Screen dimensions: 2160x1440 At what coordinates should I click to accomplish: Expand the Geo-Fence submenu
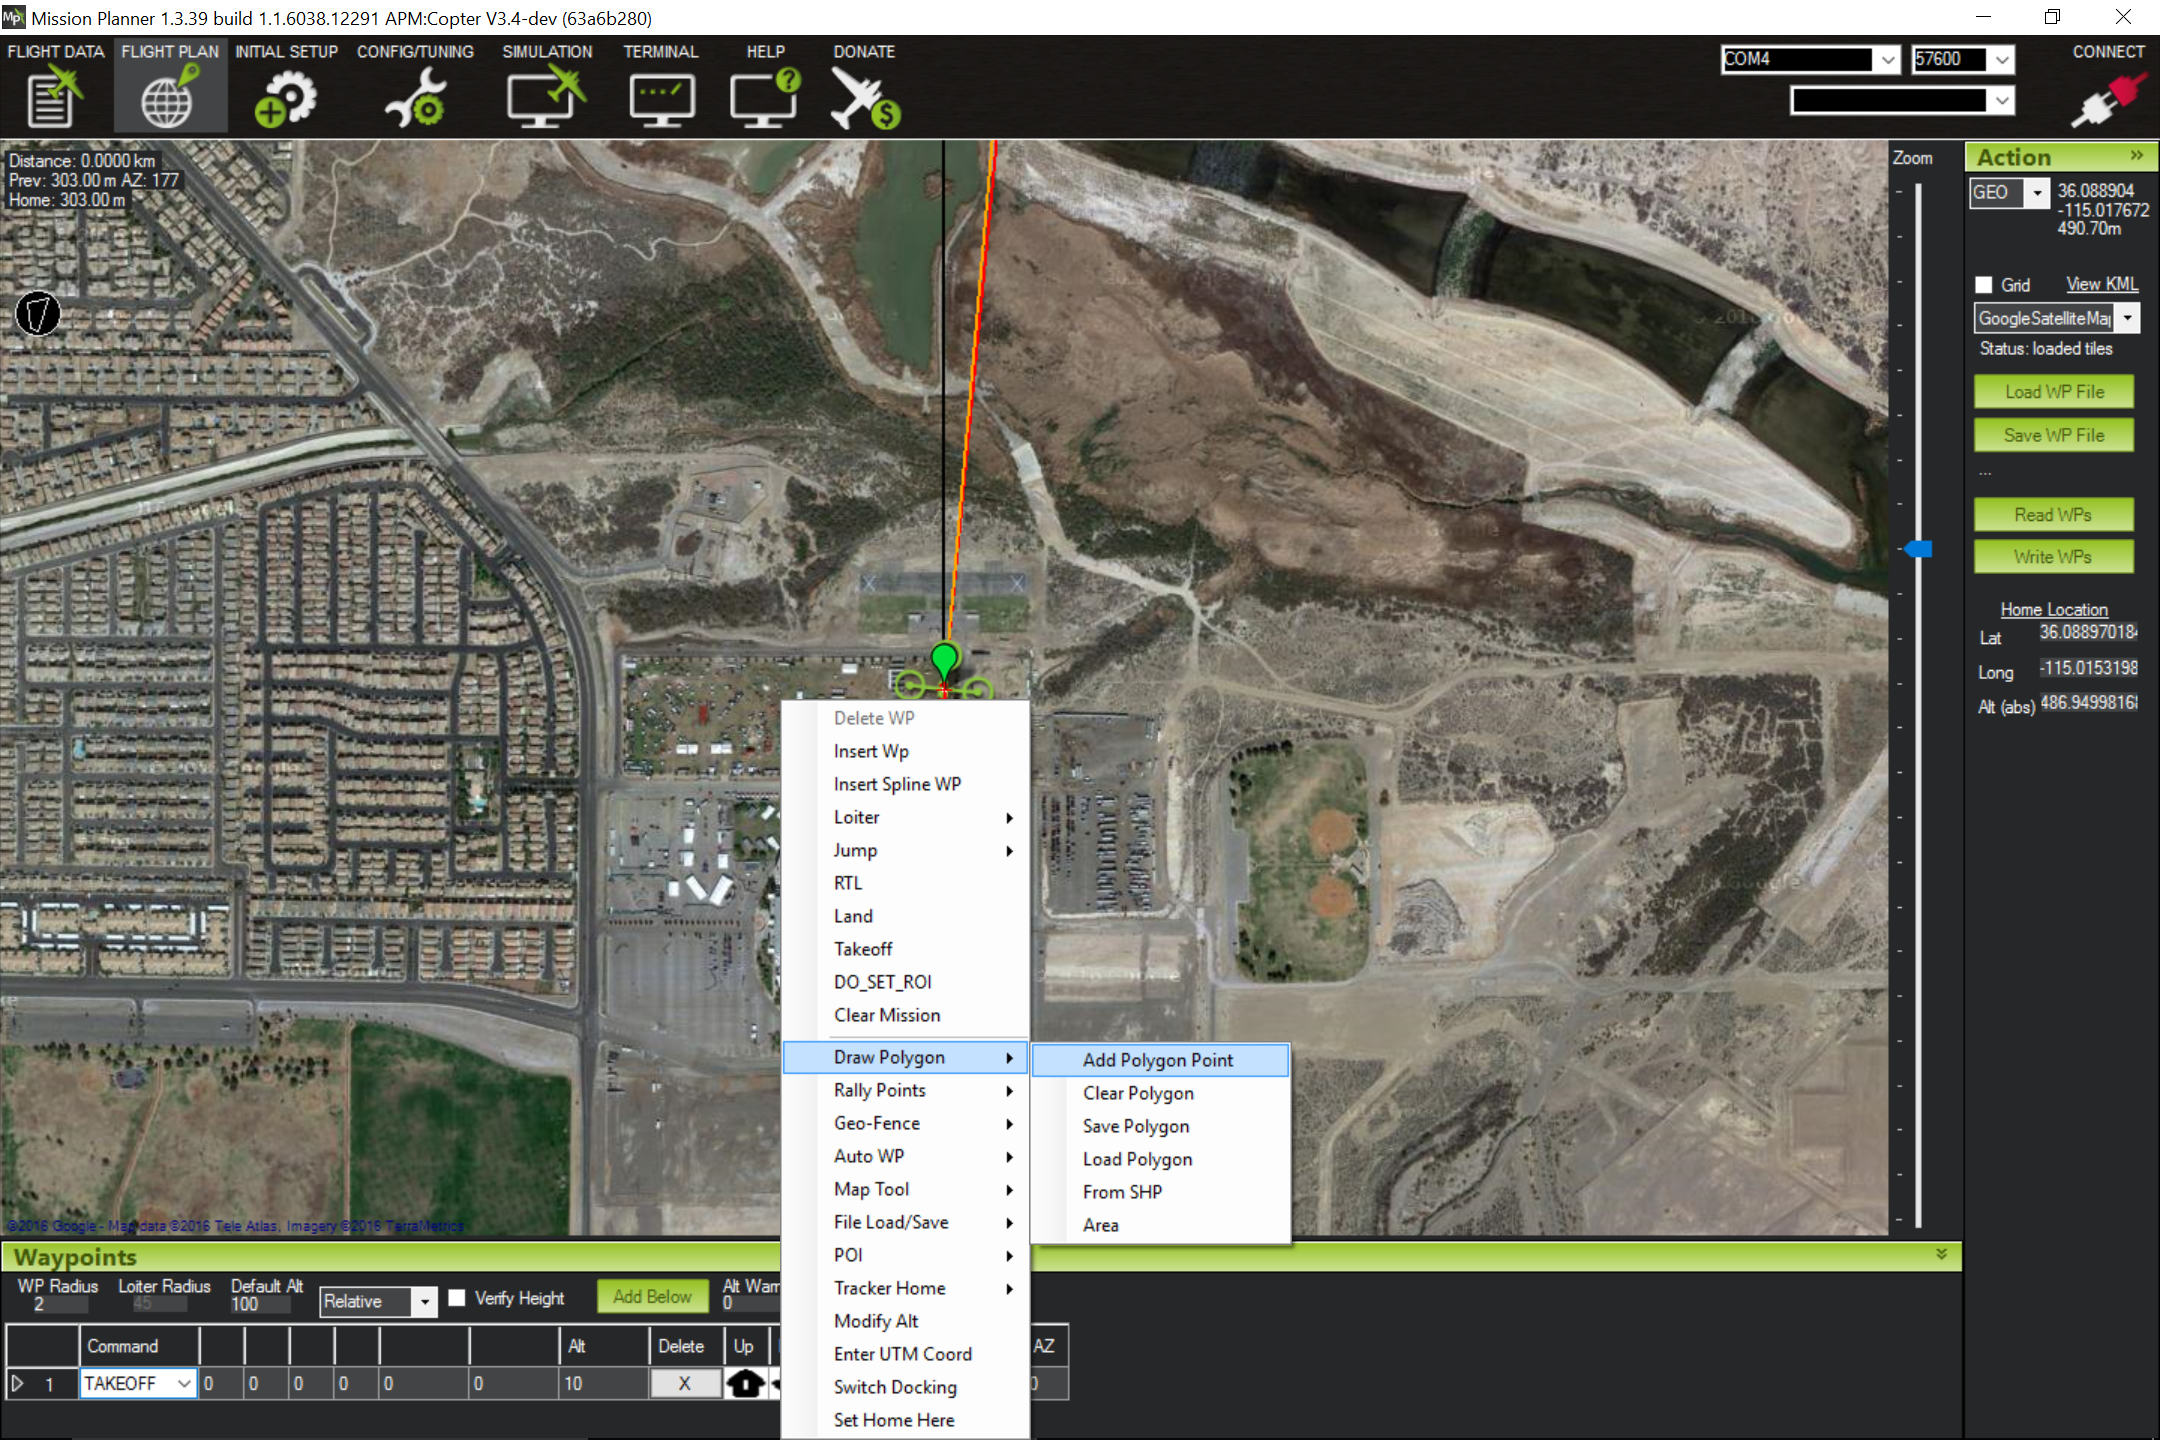point(905,1123)
